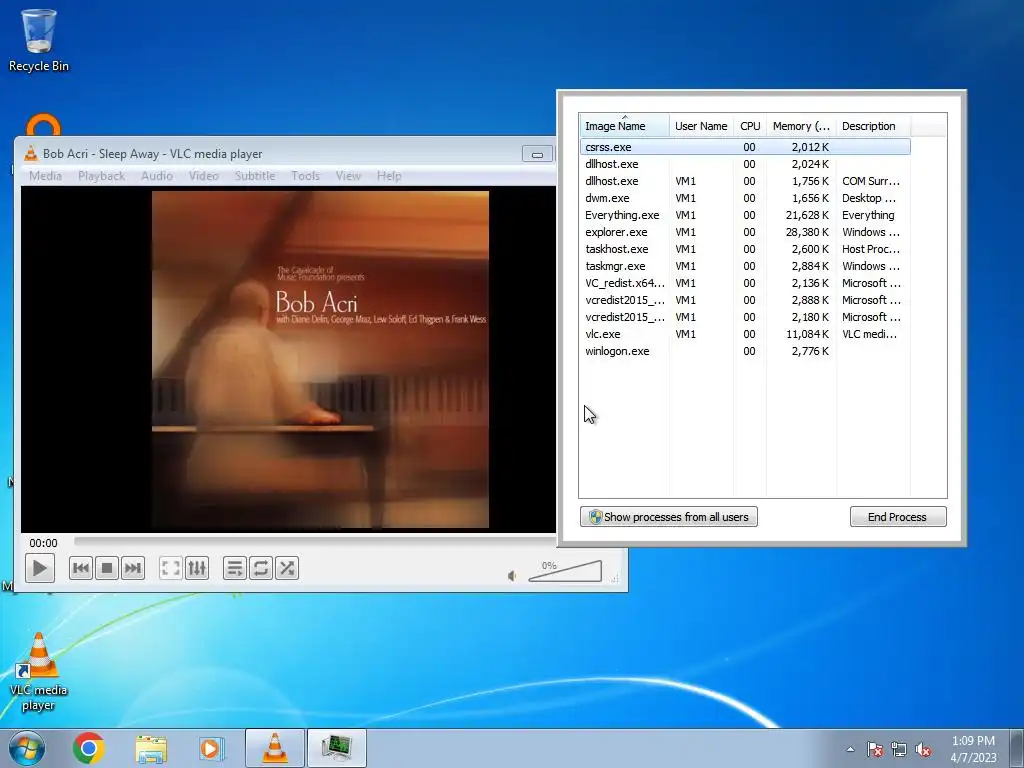Select vcredist2015 row with 2,888 K

[745, 300]
